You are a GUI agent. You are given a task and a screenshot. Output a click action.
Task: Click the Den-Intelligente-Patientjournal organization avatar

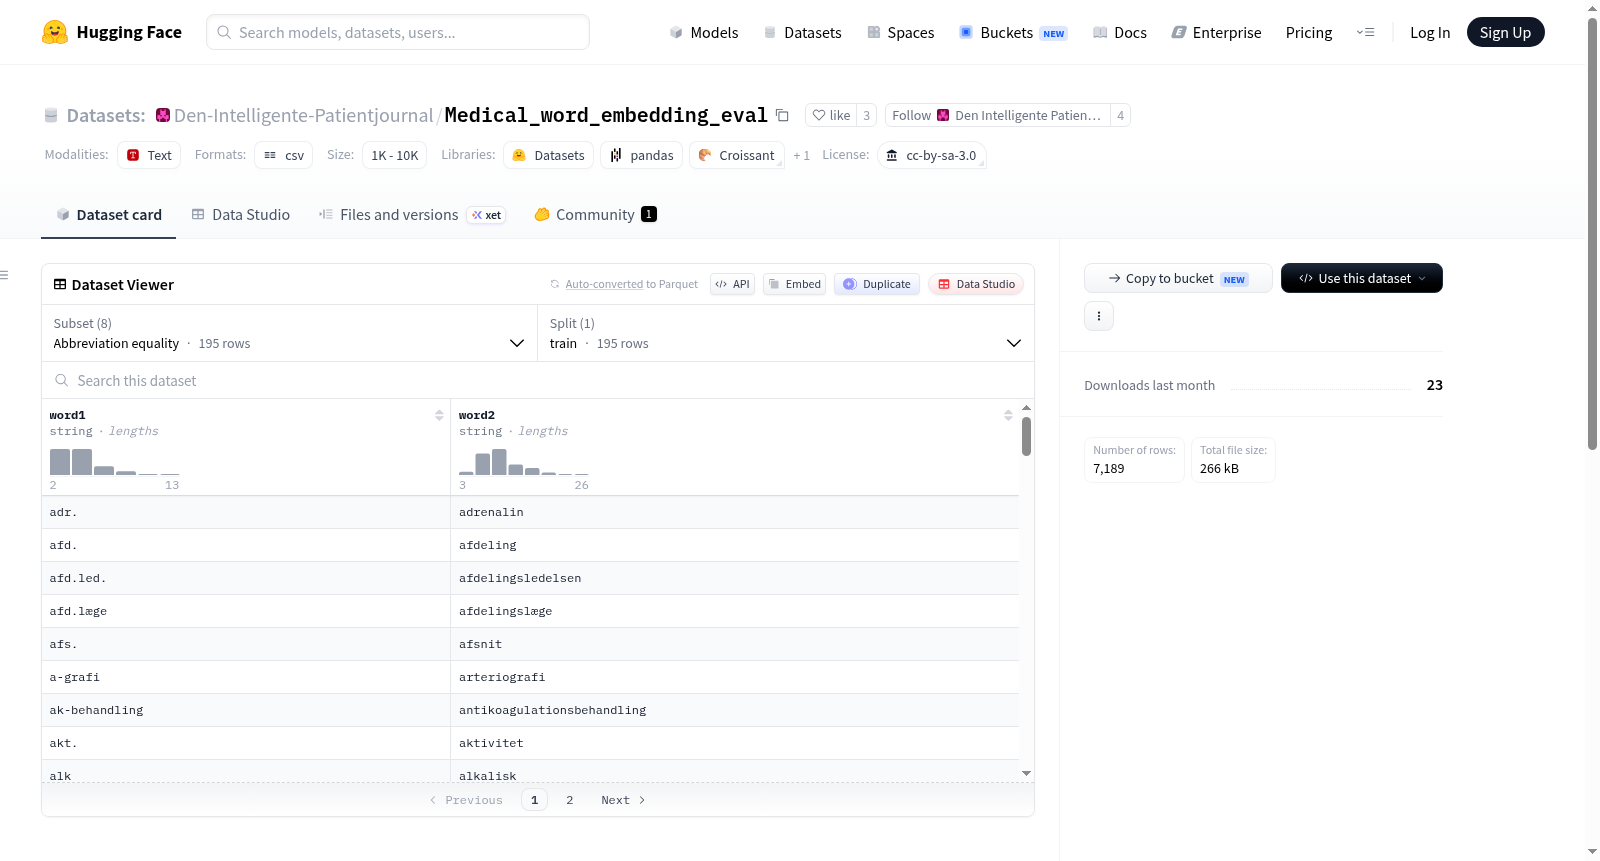(163, 115)
